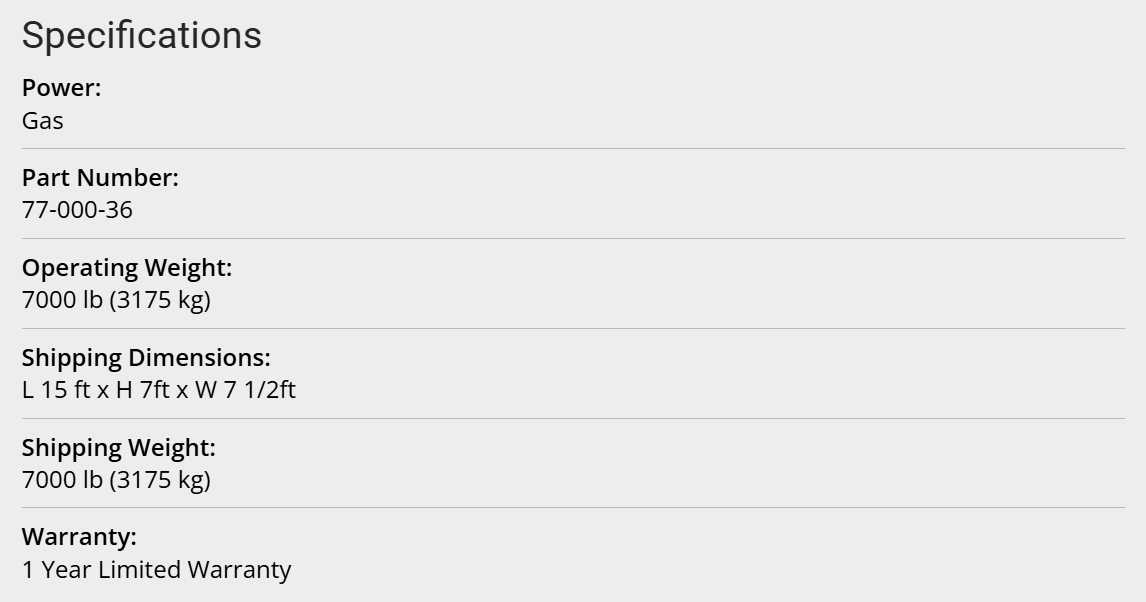Click the Shipping Dimensions label
The width and height of the screenshot is (1146, 602).
pyautogui.click(x=146, y=358)
